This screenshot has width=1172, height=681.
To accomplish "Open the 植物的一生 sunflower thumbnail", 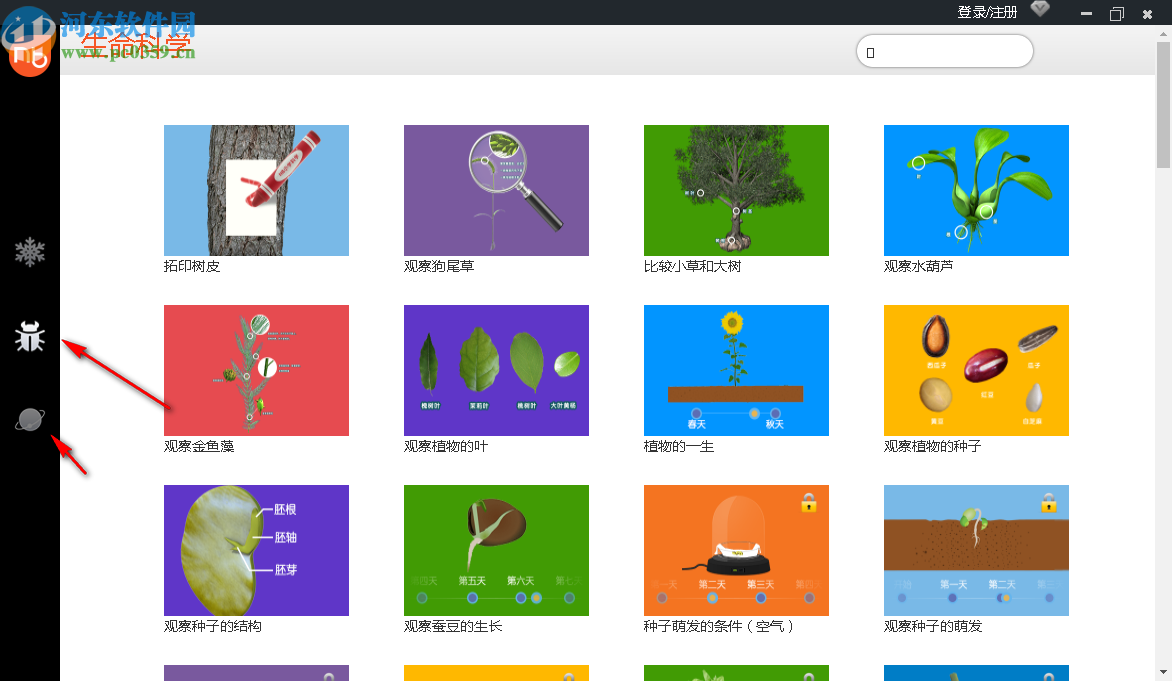I will click(x=736, y=370).
